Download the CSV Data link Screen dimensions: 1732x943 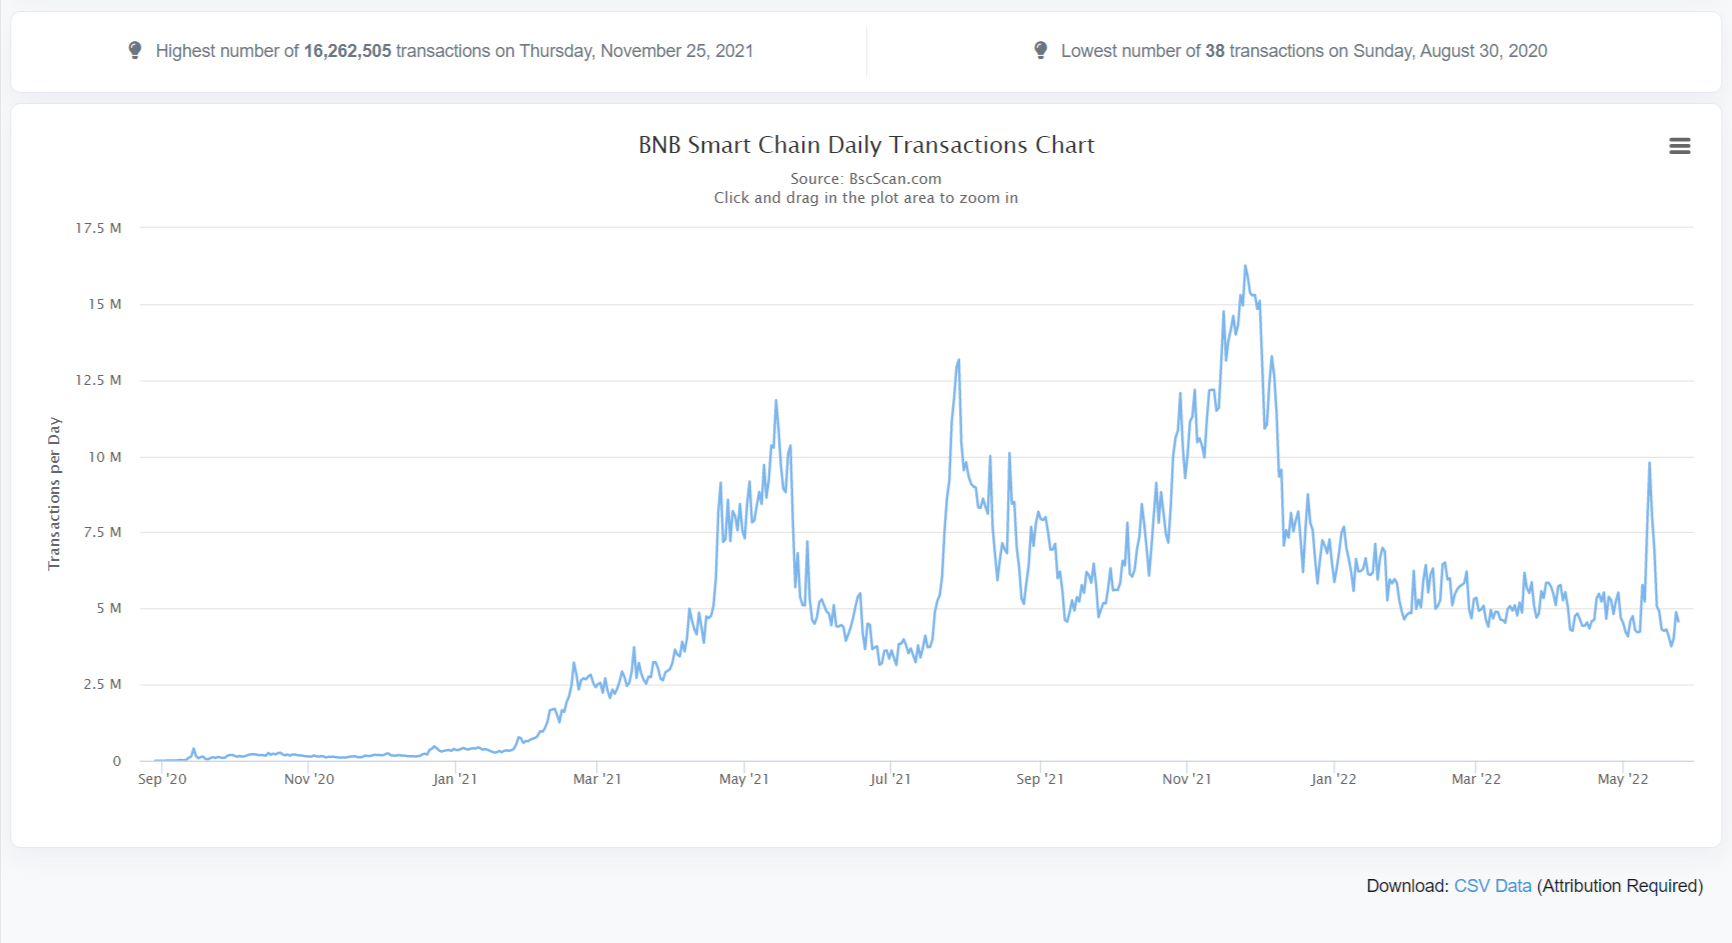pos(1492,886)
